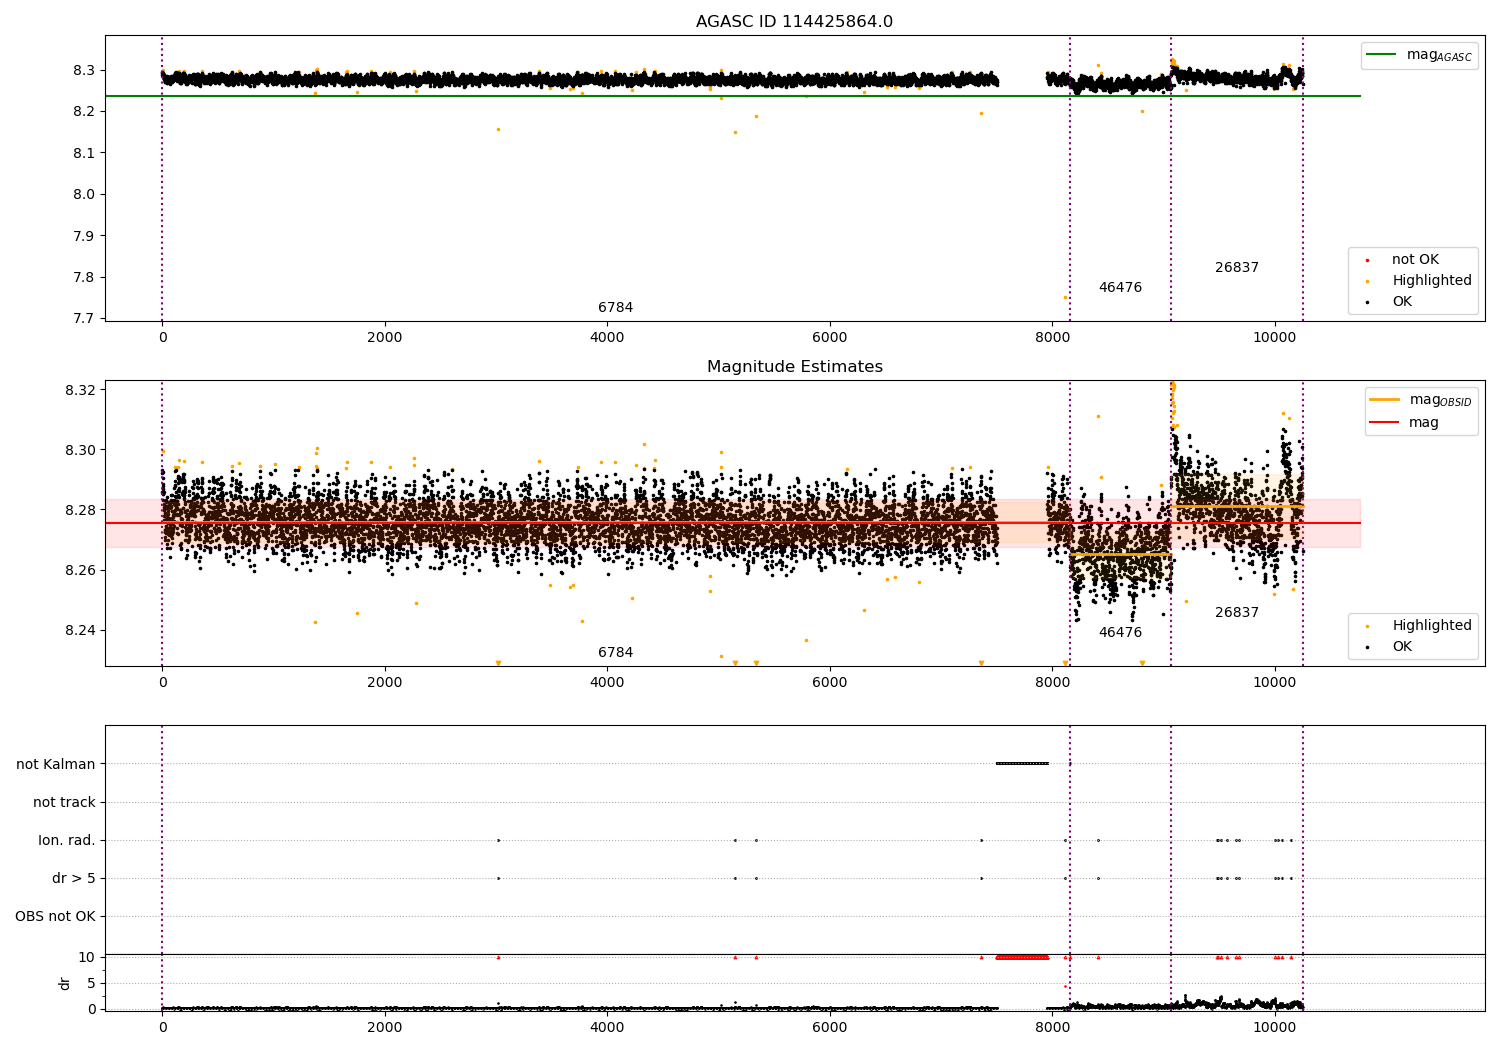Click 'OK' entry in the Magnitude Estimates lower legend
Image resolution: width=1500 pixels, height=1050 pixels.
pos(1390,647)
